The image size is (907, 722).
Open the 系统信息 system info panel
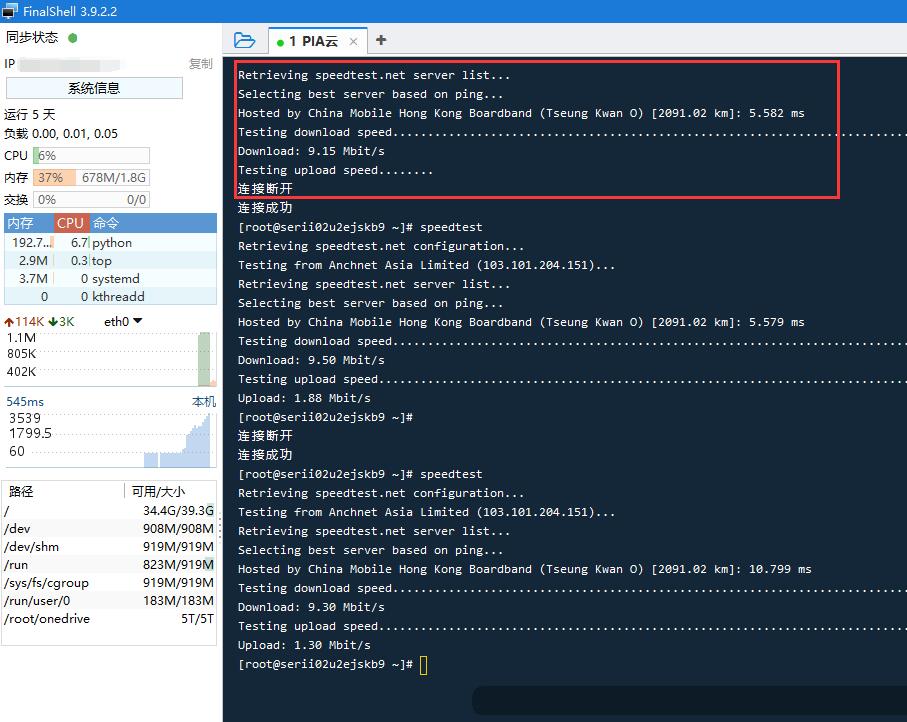[93, 88]
